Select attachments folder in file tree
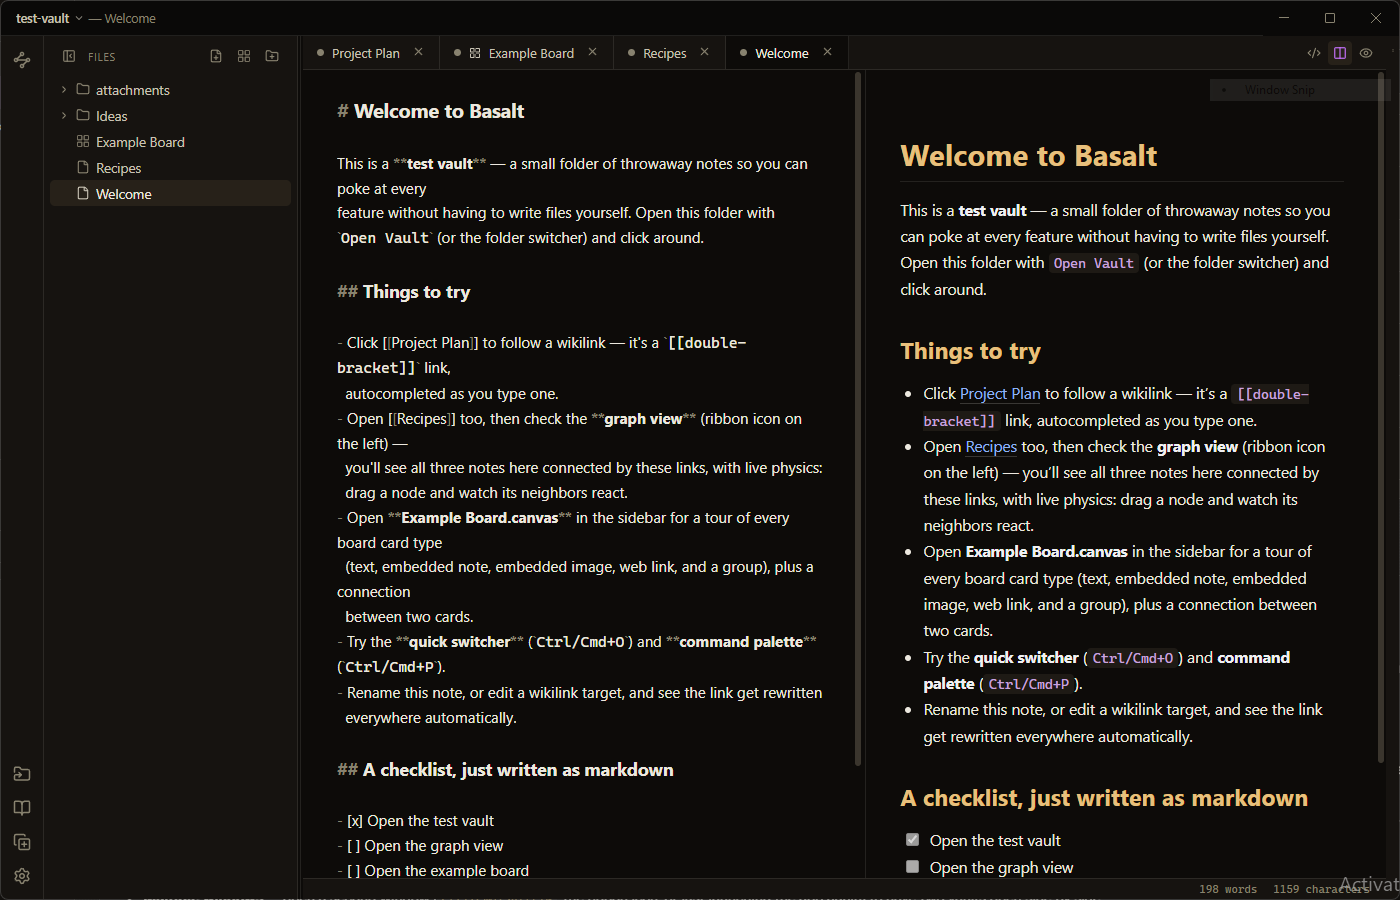The width and height of the screenshot is (1400, 900). [171, 90]
